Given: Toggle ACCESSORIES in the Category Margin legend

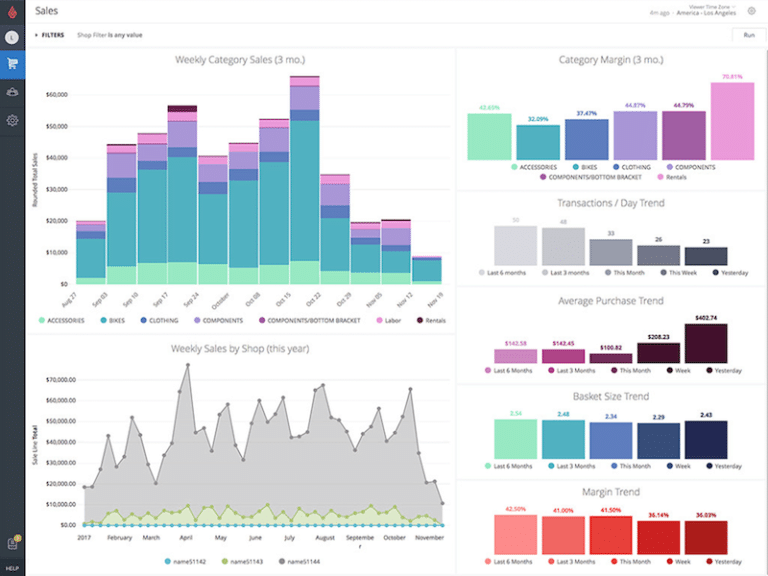Looking at the screenshot, I should (x=537, y=167).
